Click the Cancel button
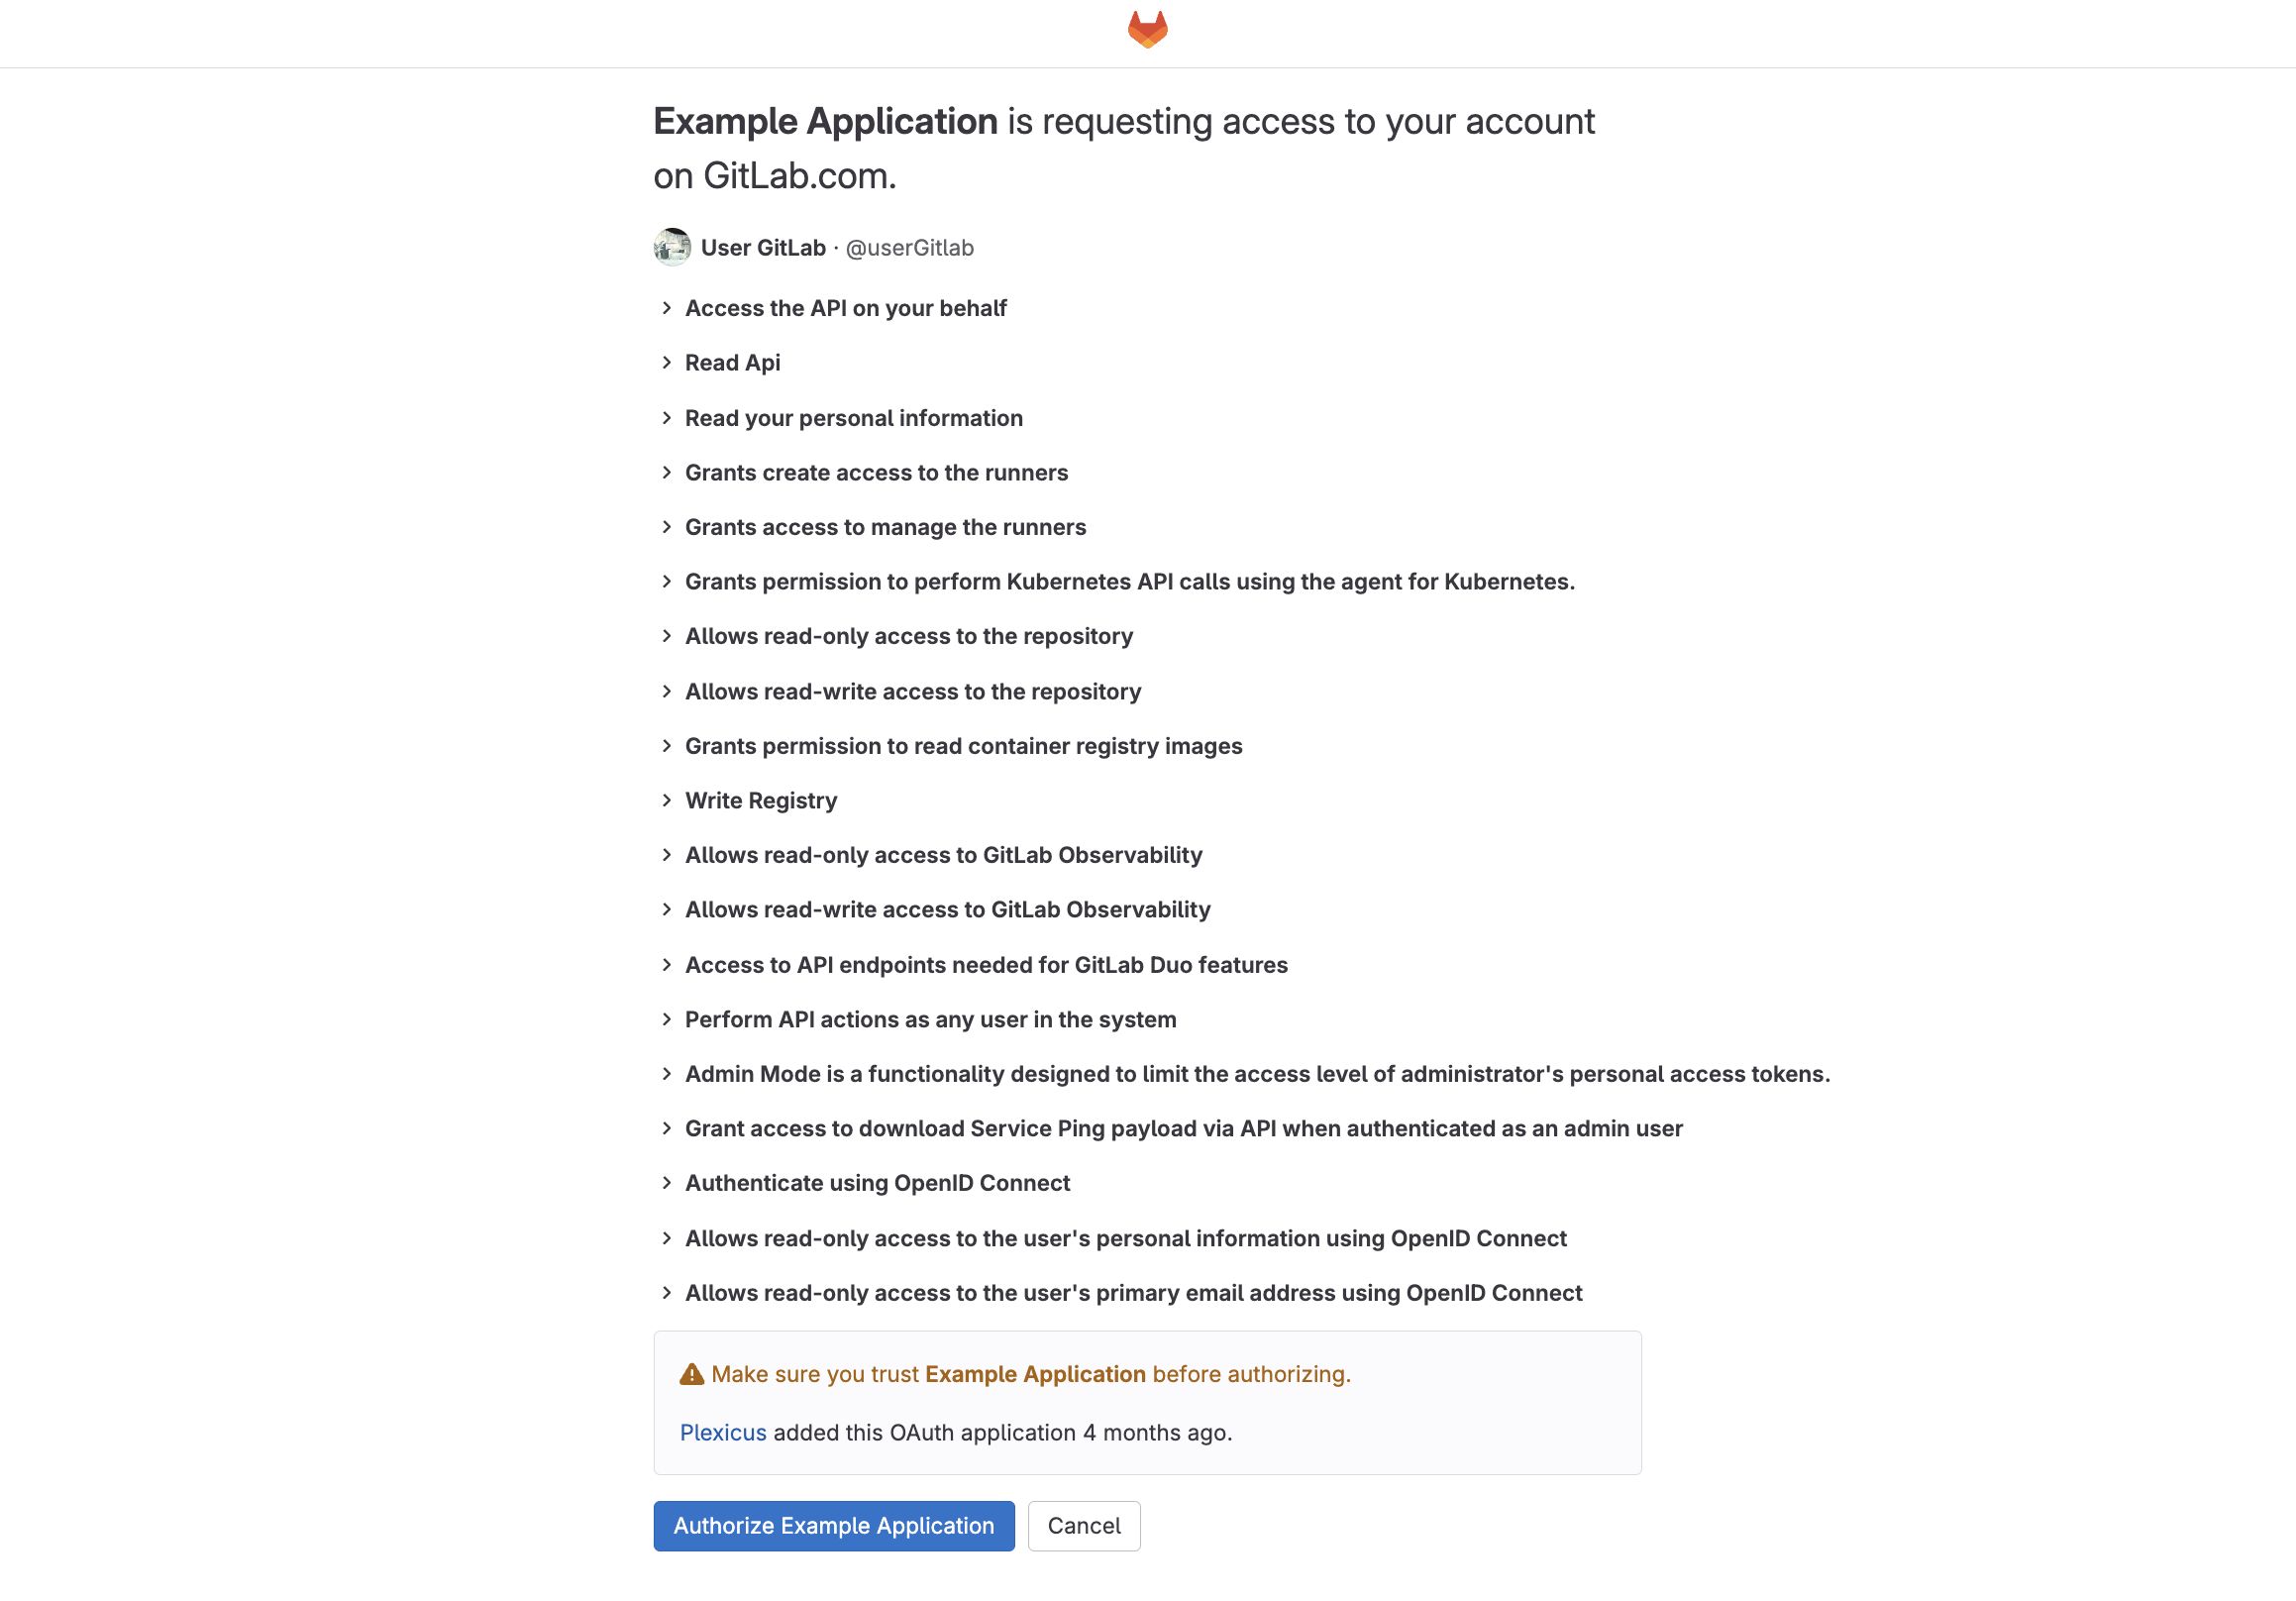 pyautogui.click(x=1084, y=1525)
